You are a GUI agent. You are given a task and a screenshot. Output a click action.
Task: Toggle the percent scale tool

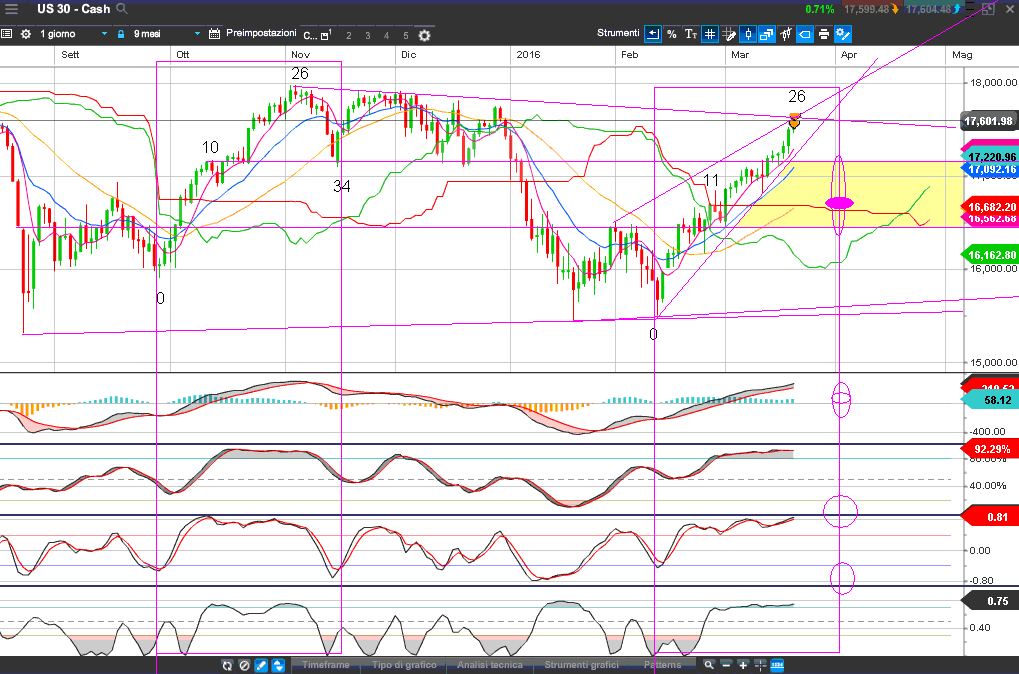click(671, 34)
